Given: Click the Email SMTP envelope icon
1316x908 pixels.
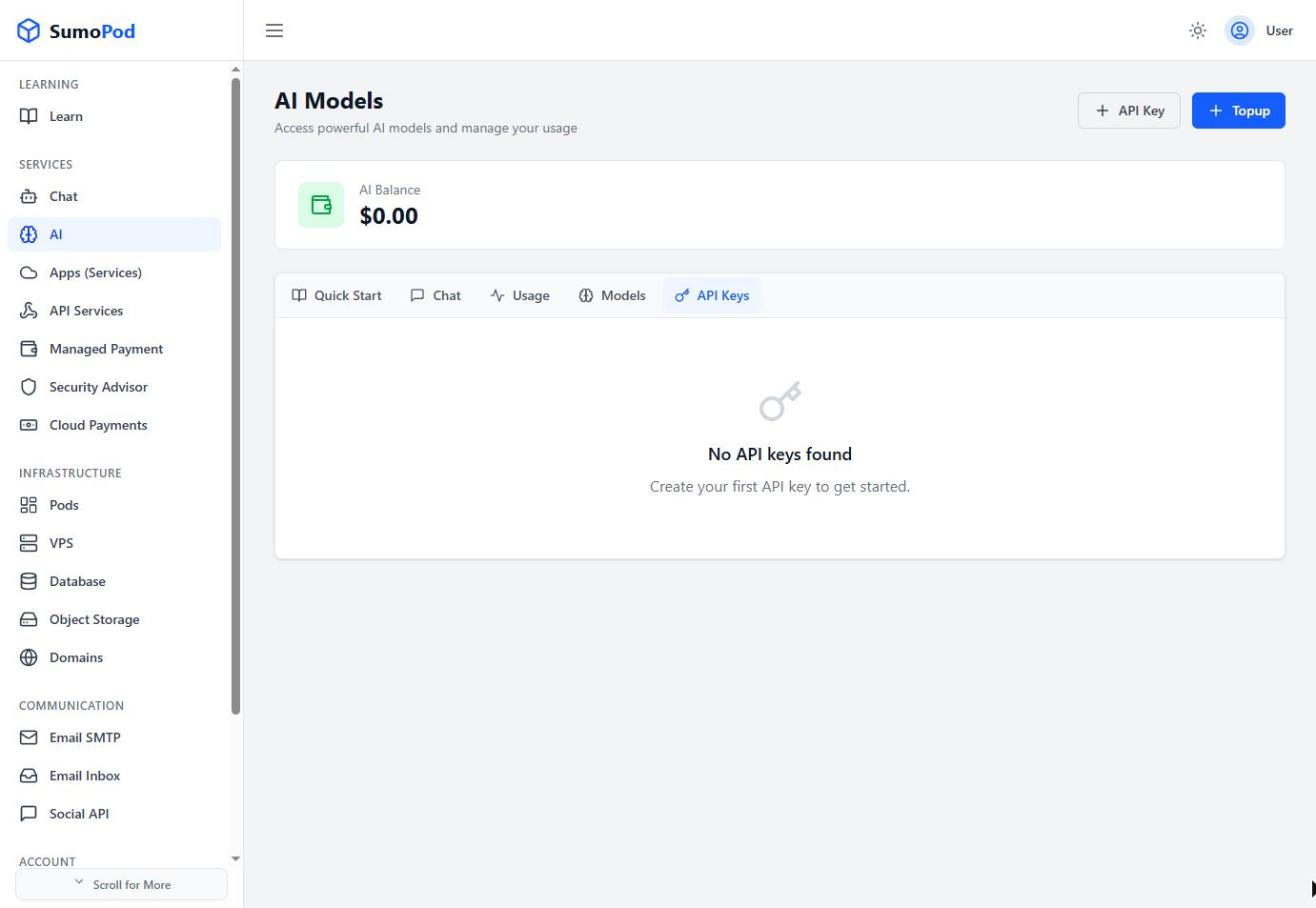Looking at the screenshot, I should tap(29, 738).
